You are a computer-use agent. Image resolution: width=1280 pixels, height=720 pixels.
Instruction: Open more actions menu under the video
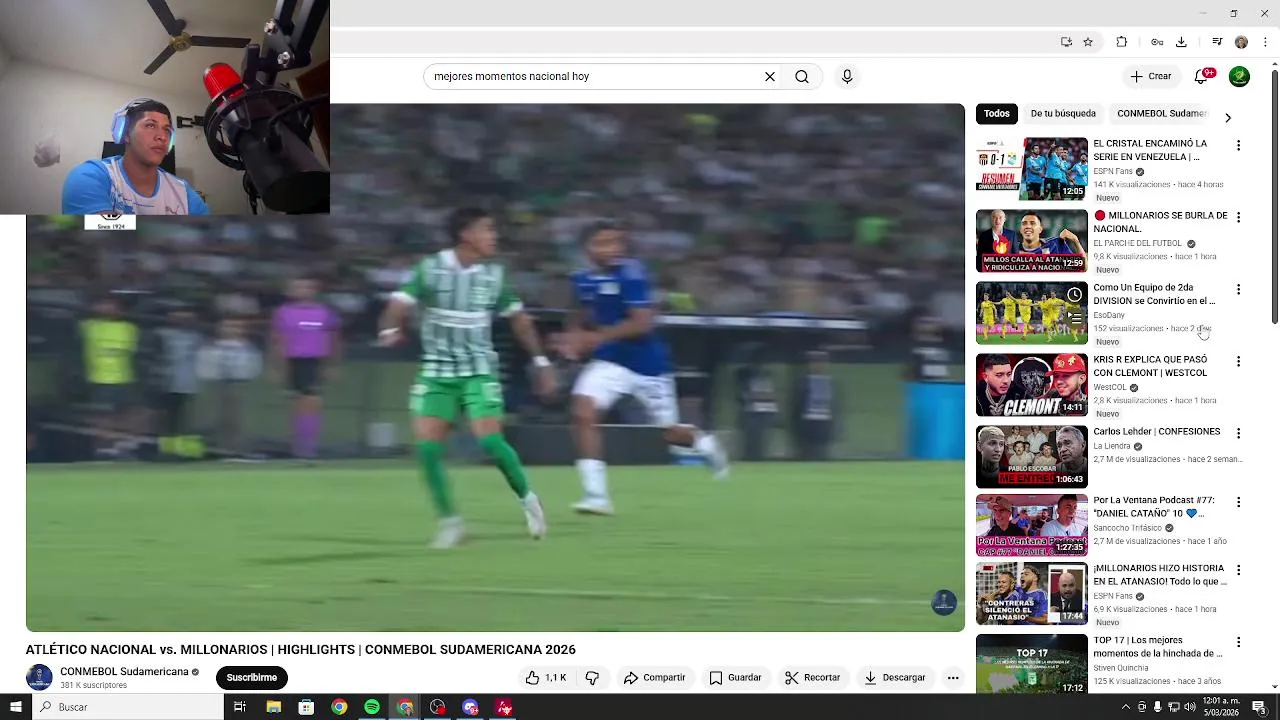tap(953, 677)
